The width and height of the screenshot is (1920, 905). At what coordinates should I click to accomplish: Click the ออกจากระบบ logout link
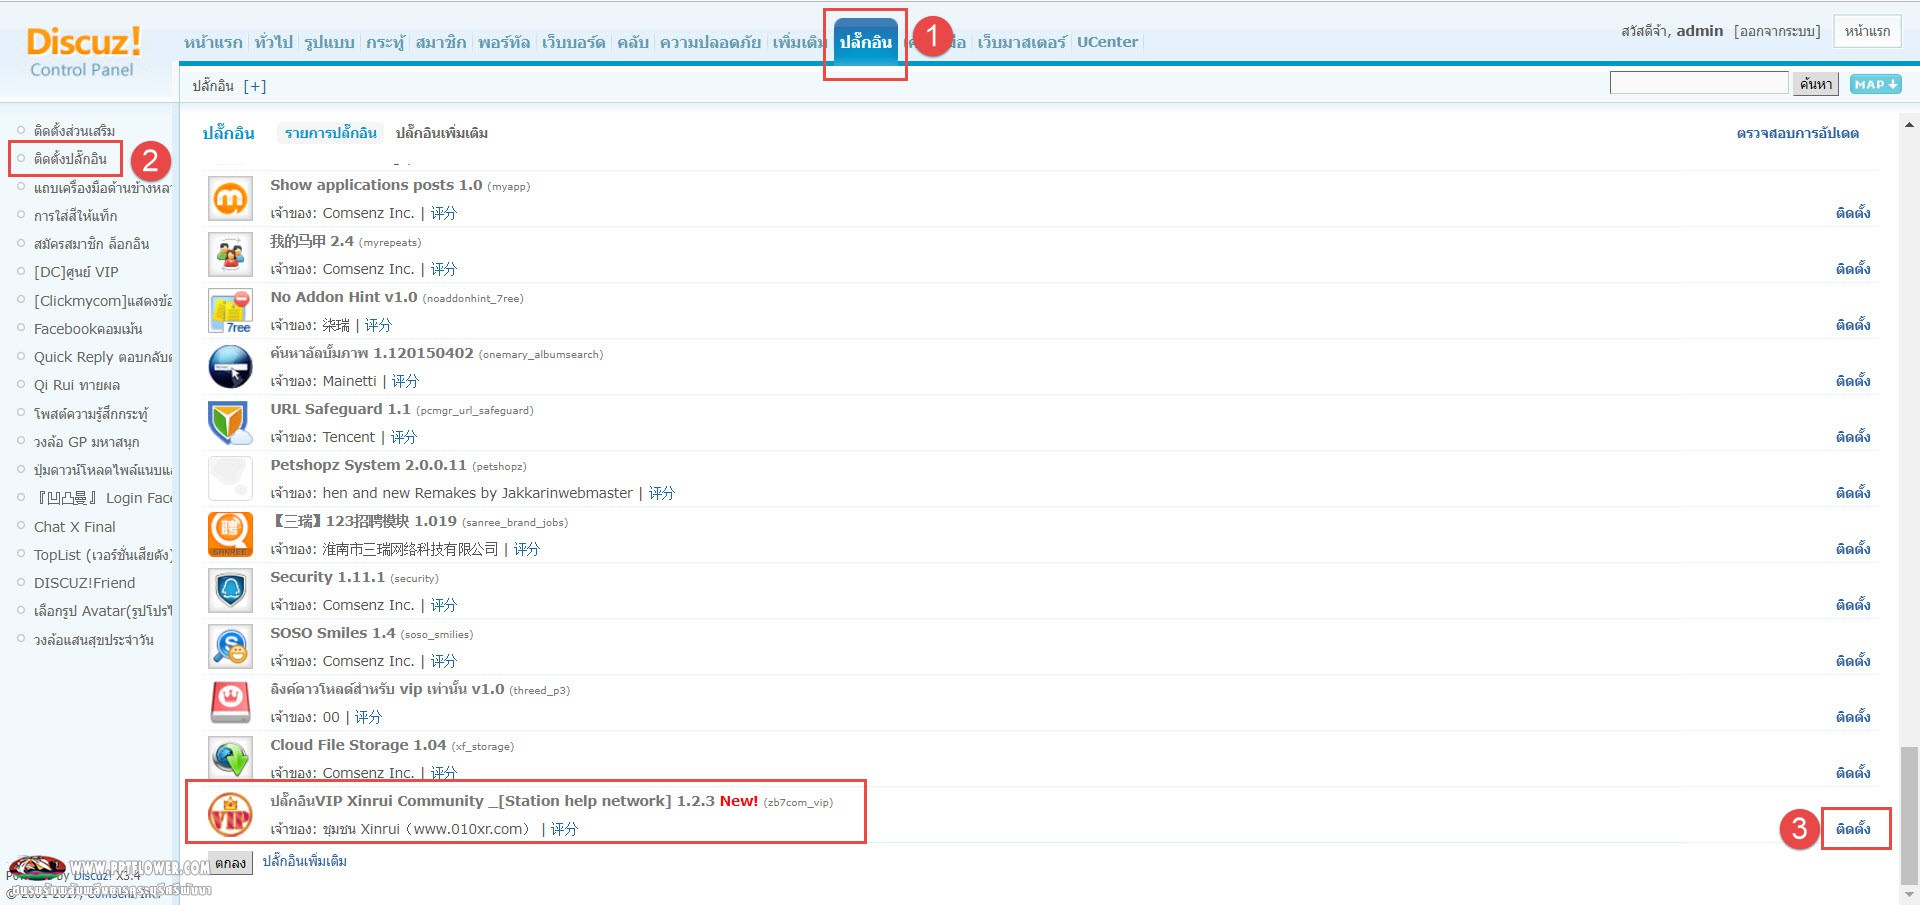click(x=1777, y=31)
